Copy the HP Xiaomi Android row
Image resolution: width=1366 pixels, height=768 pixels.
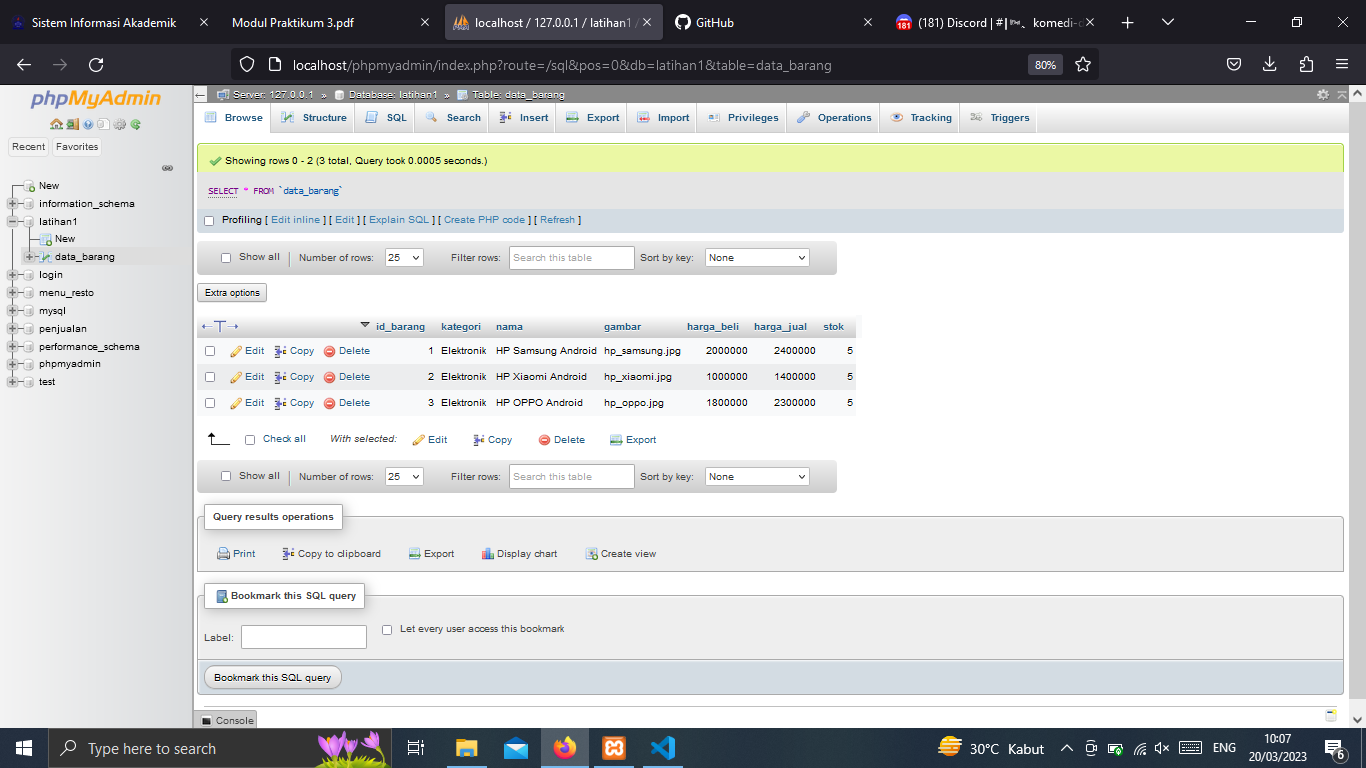294,377
